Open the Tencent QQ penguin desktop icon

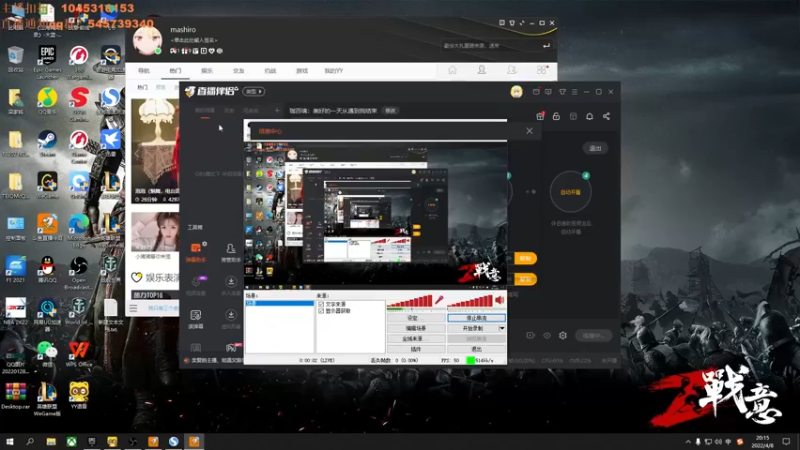(47, 269)
